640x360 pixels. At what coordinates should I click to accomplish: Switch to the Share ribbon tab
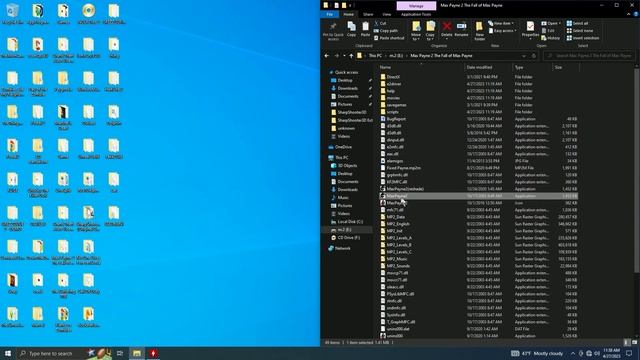pos(368,14)
